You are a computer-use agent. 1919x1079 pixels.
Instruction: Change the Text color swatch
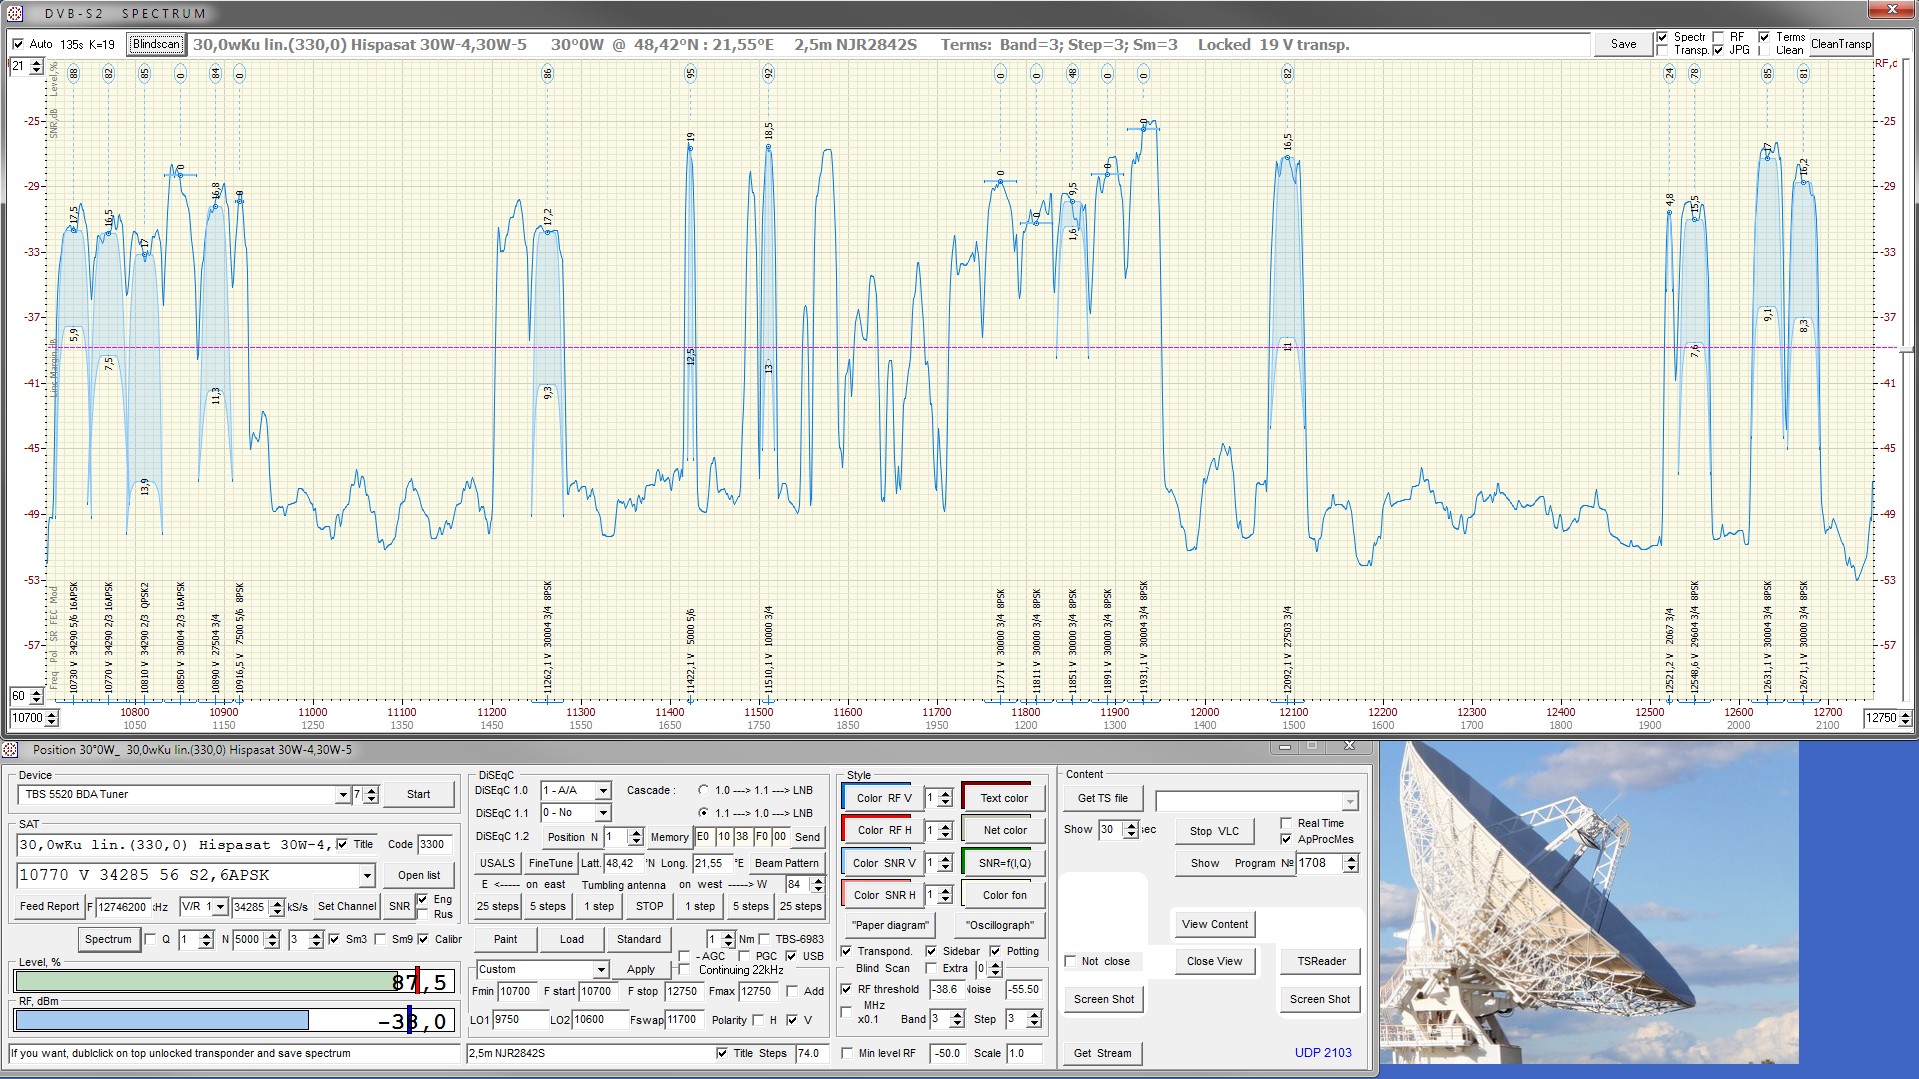(x=1003, y=798)
